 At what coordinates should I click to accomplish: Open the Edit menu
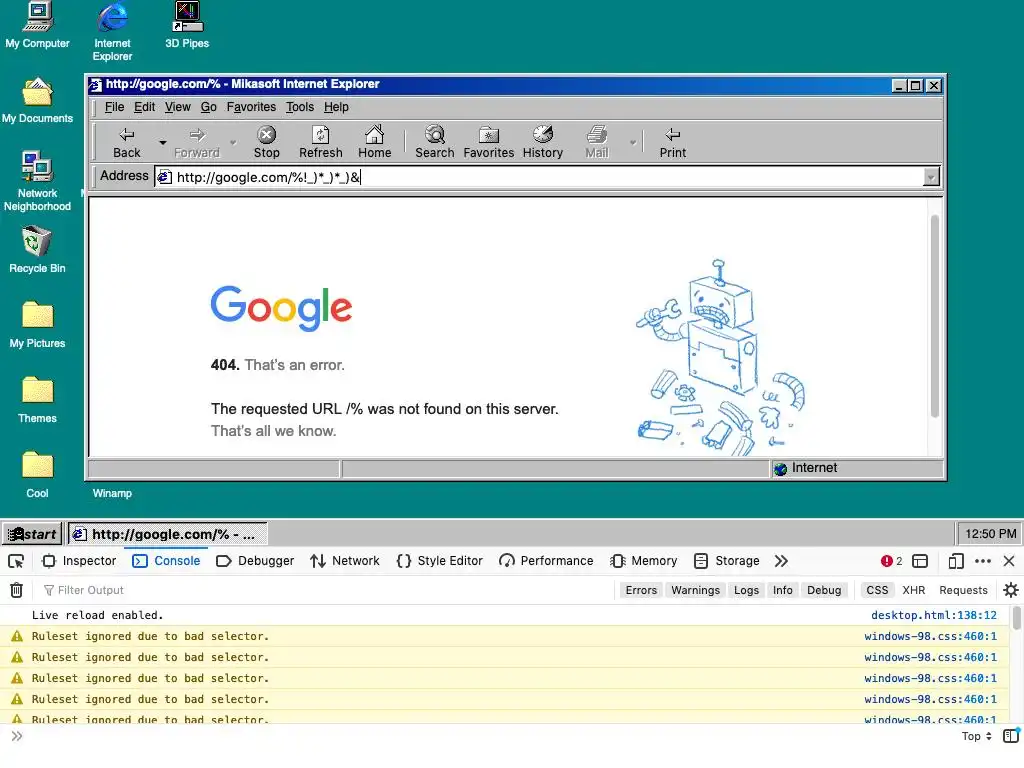click(144, 107)
